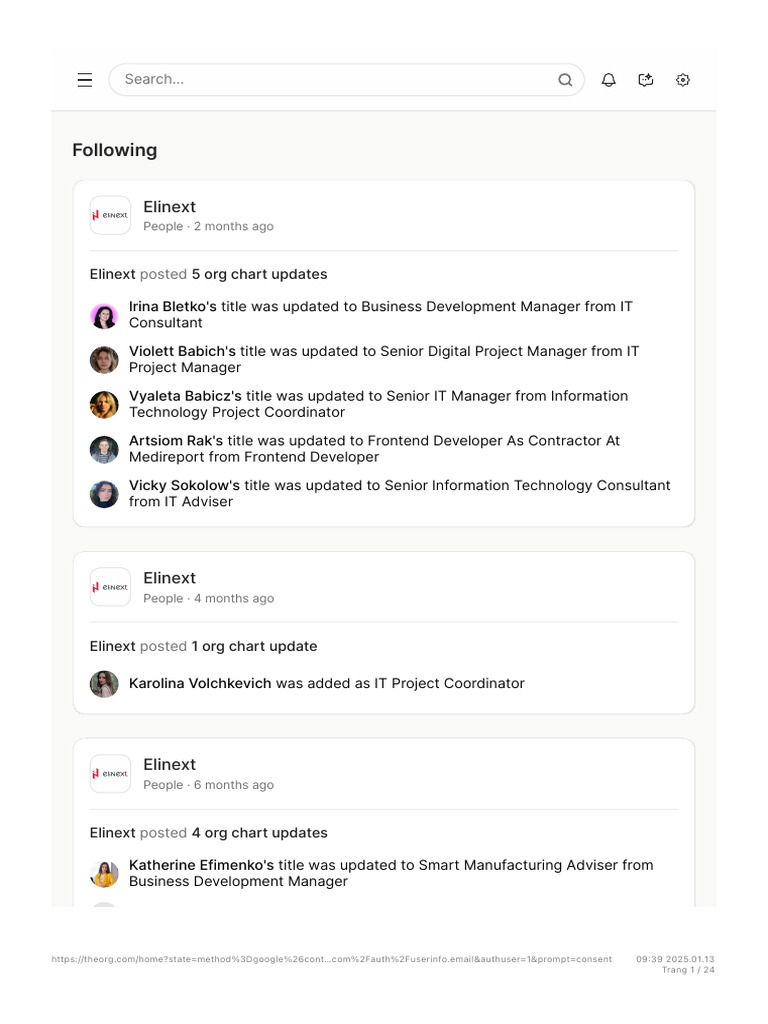Open Artsiom Rak's profile link
Screen dimensions: 768x1024
[x=175, y=441]
